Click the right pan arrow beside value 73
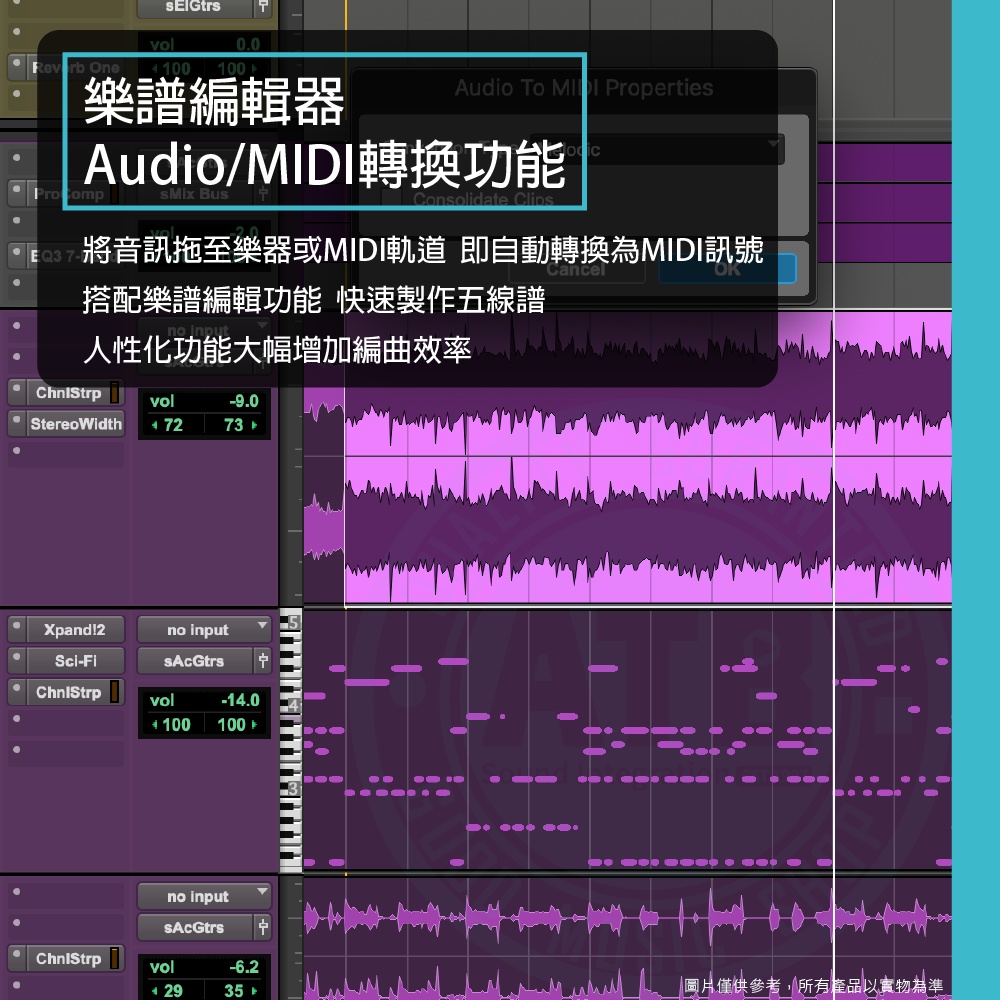 click(x=255, y=425)
